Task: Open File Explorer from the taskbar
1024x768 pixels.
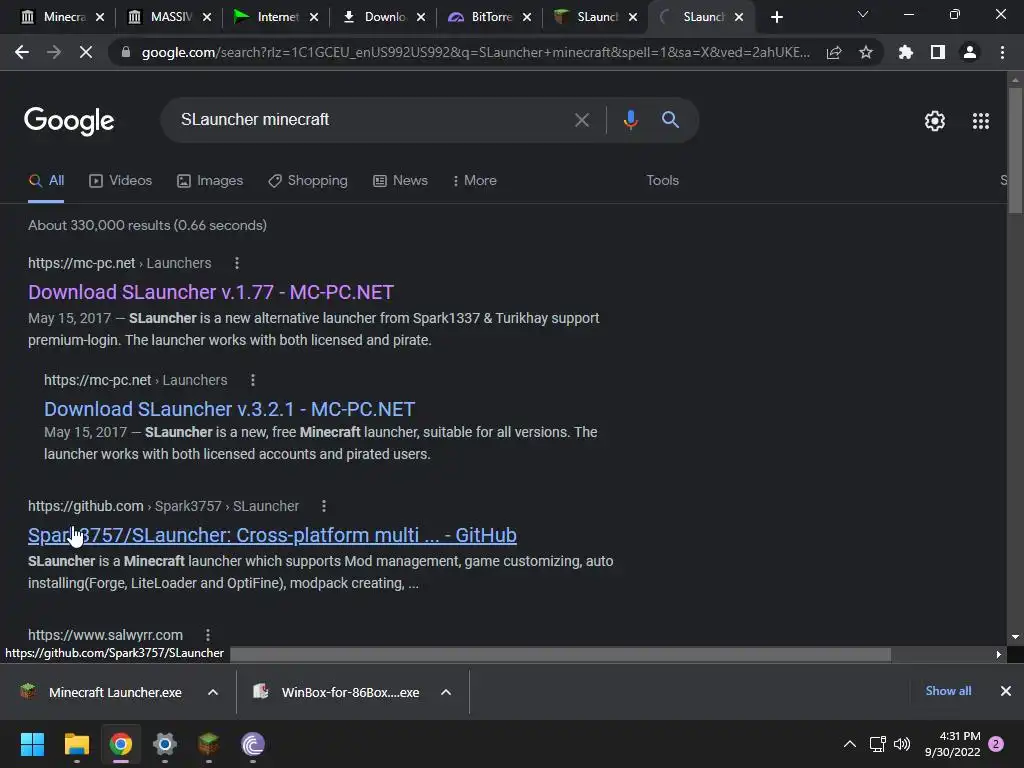Action: pos(76,744)
